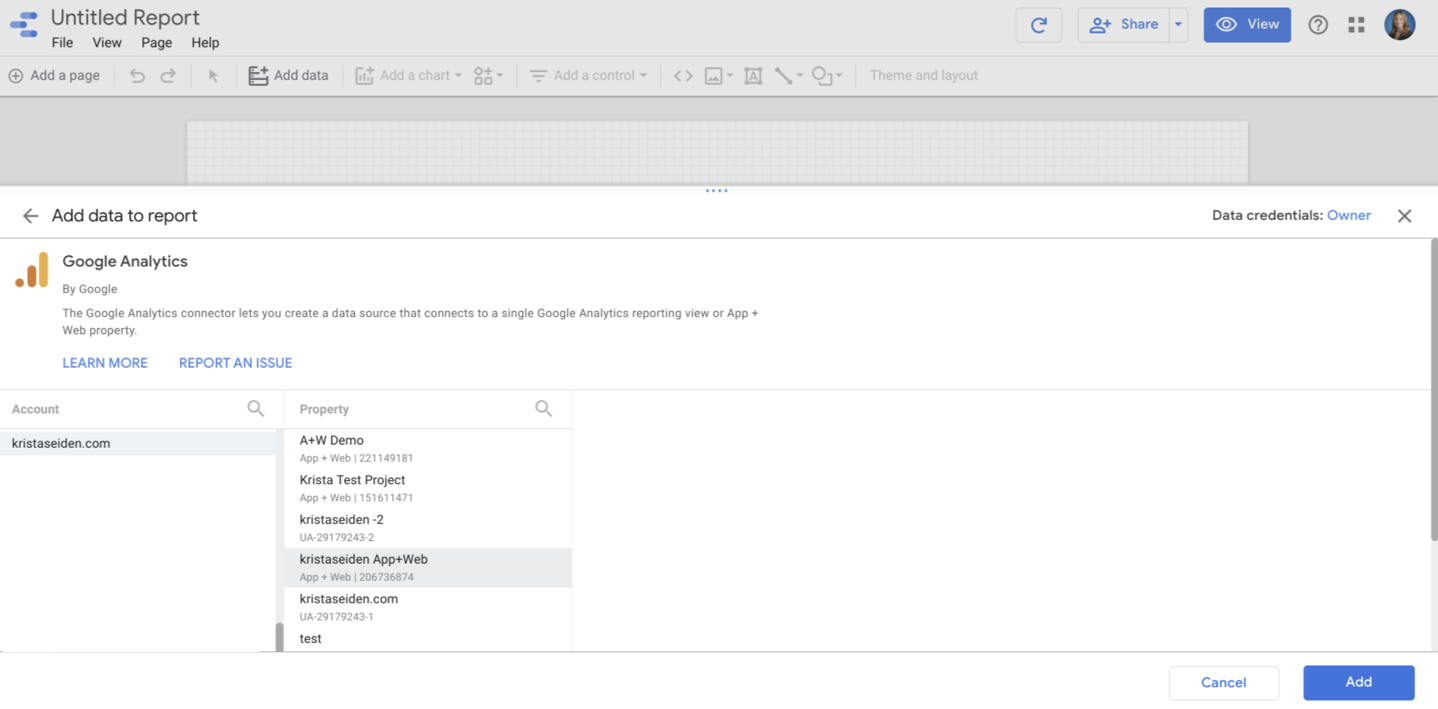
Task: Select the pointer selection tool
Action: (x=213, y=75)
